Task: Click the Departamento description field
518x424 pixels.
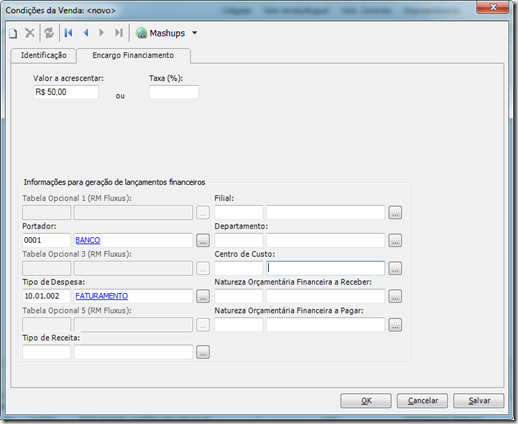Action: (325, 240)
